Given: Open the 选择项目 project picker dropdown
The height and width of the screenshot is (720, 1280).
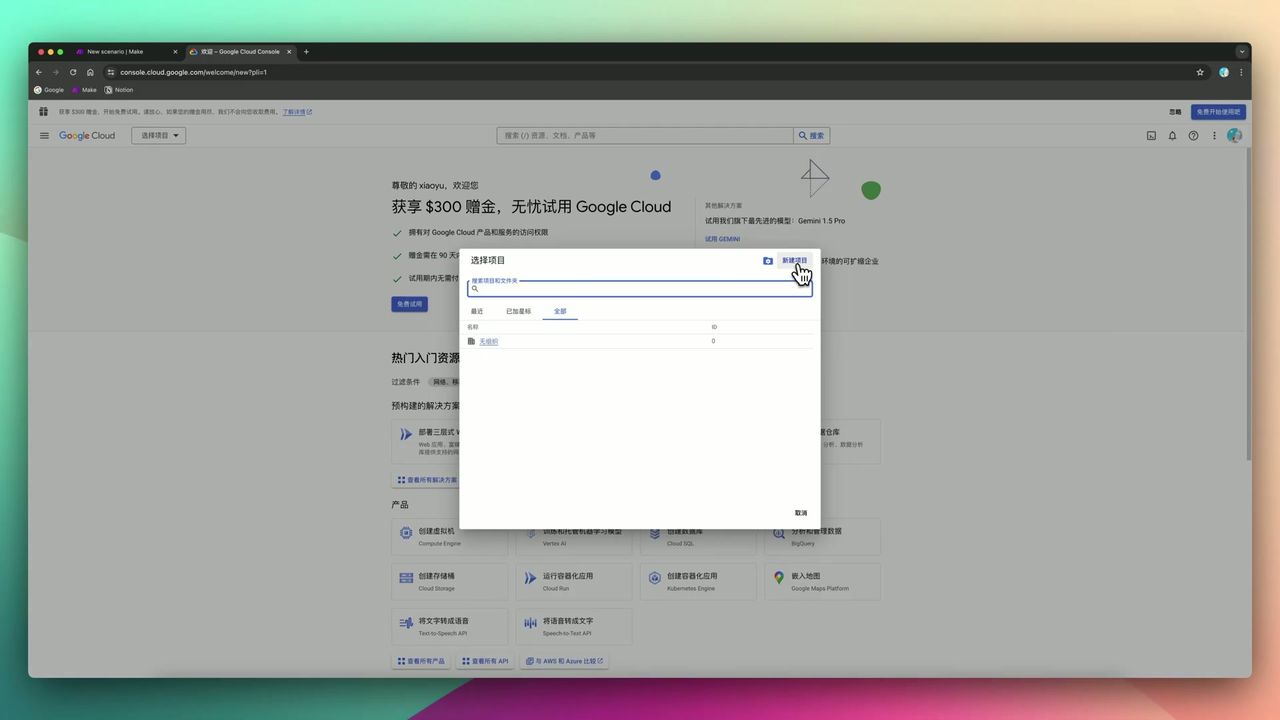Looking at the screenshot, I should (157, 135).
